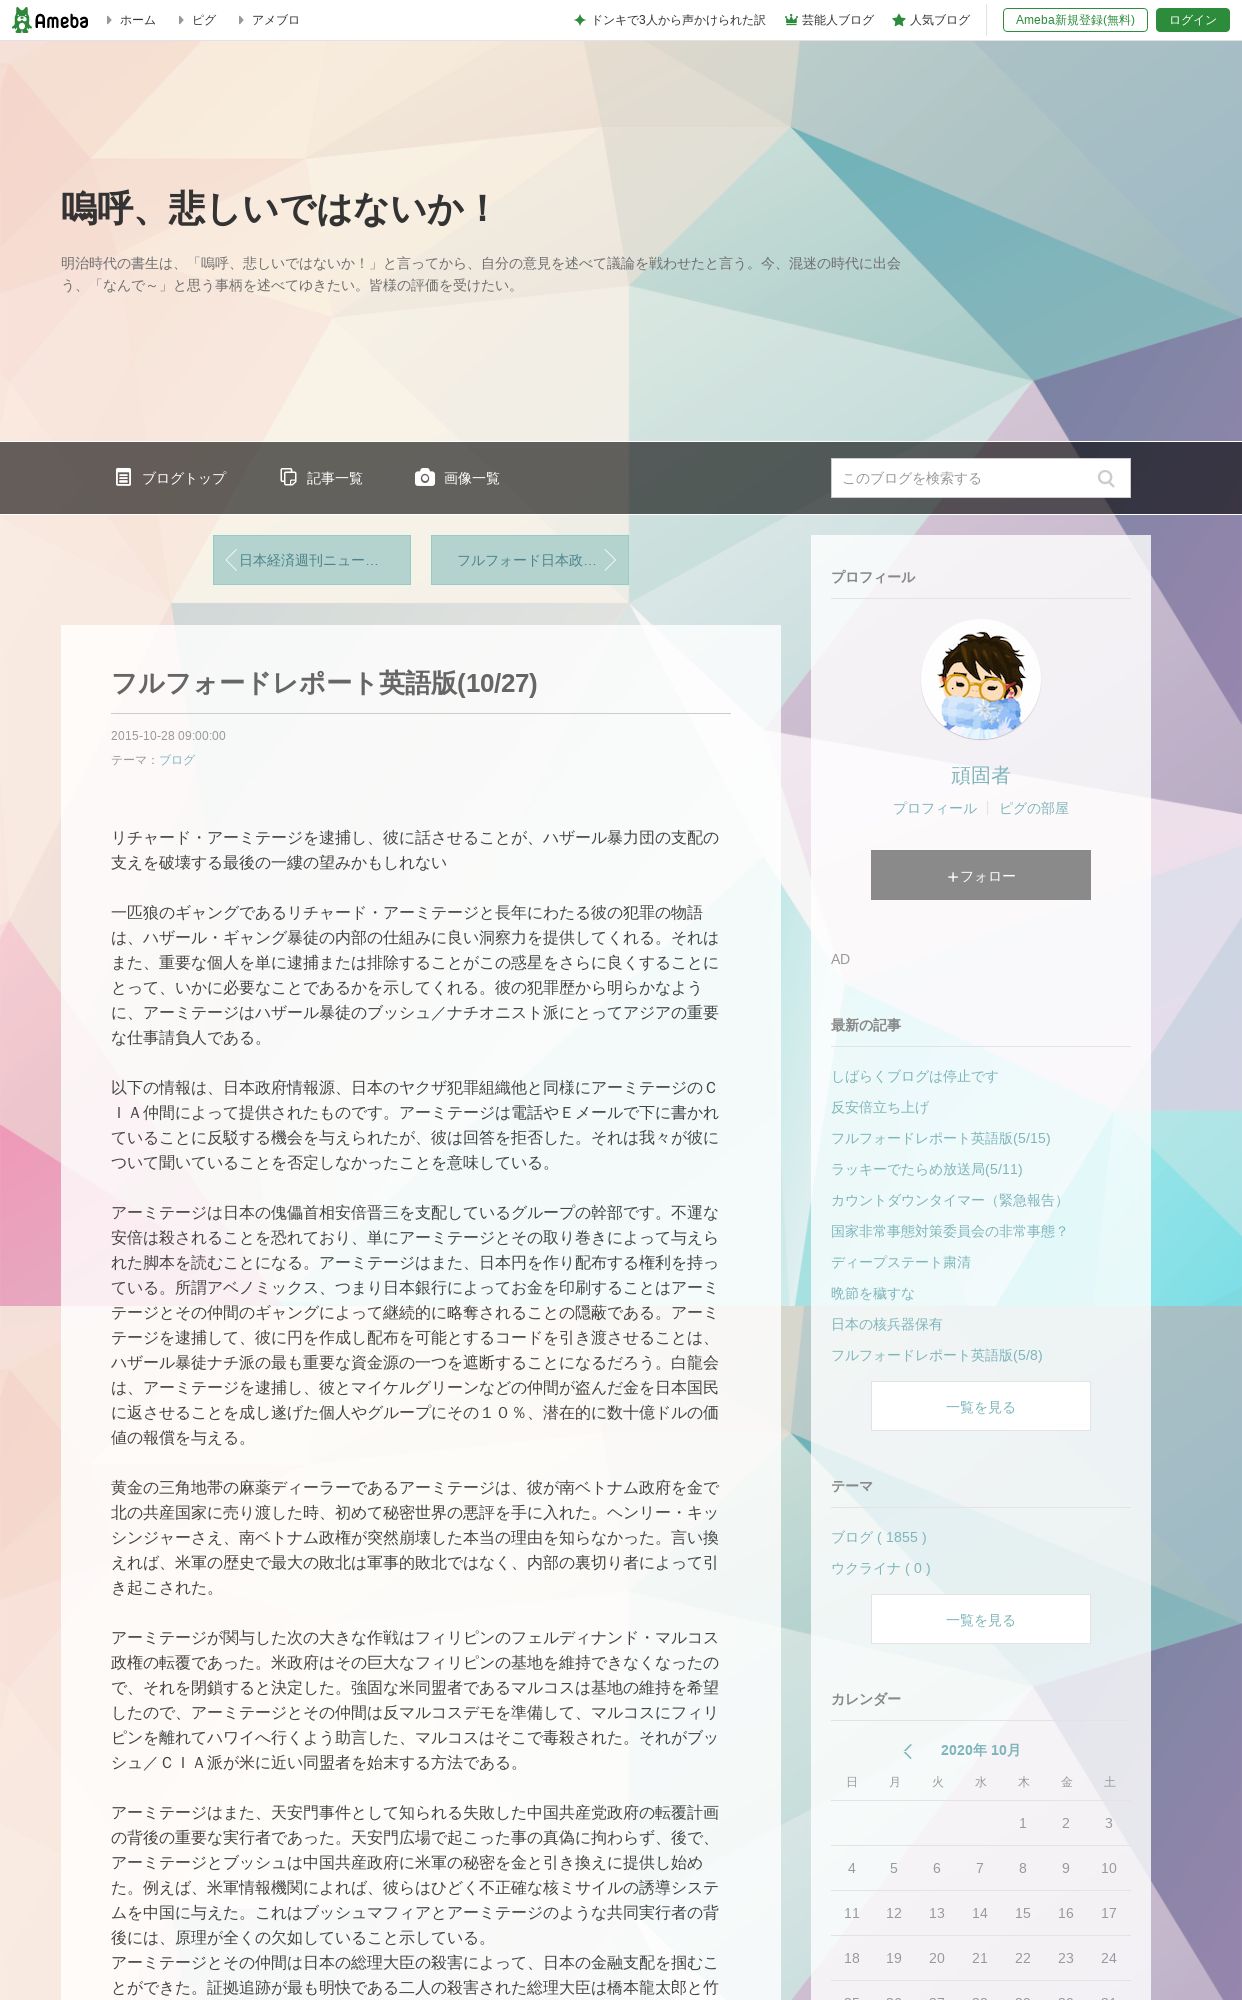Click the 記事一覧 copy icon
The height and width of the screenshot is (2000, 1242).
coord(288,477)
